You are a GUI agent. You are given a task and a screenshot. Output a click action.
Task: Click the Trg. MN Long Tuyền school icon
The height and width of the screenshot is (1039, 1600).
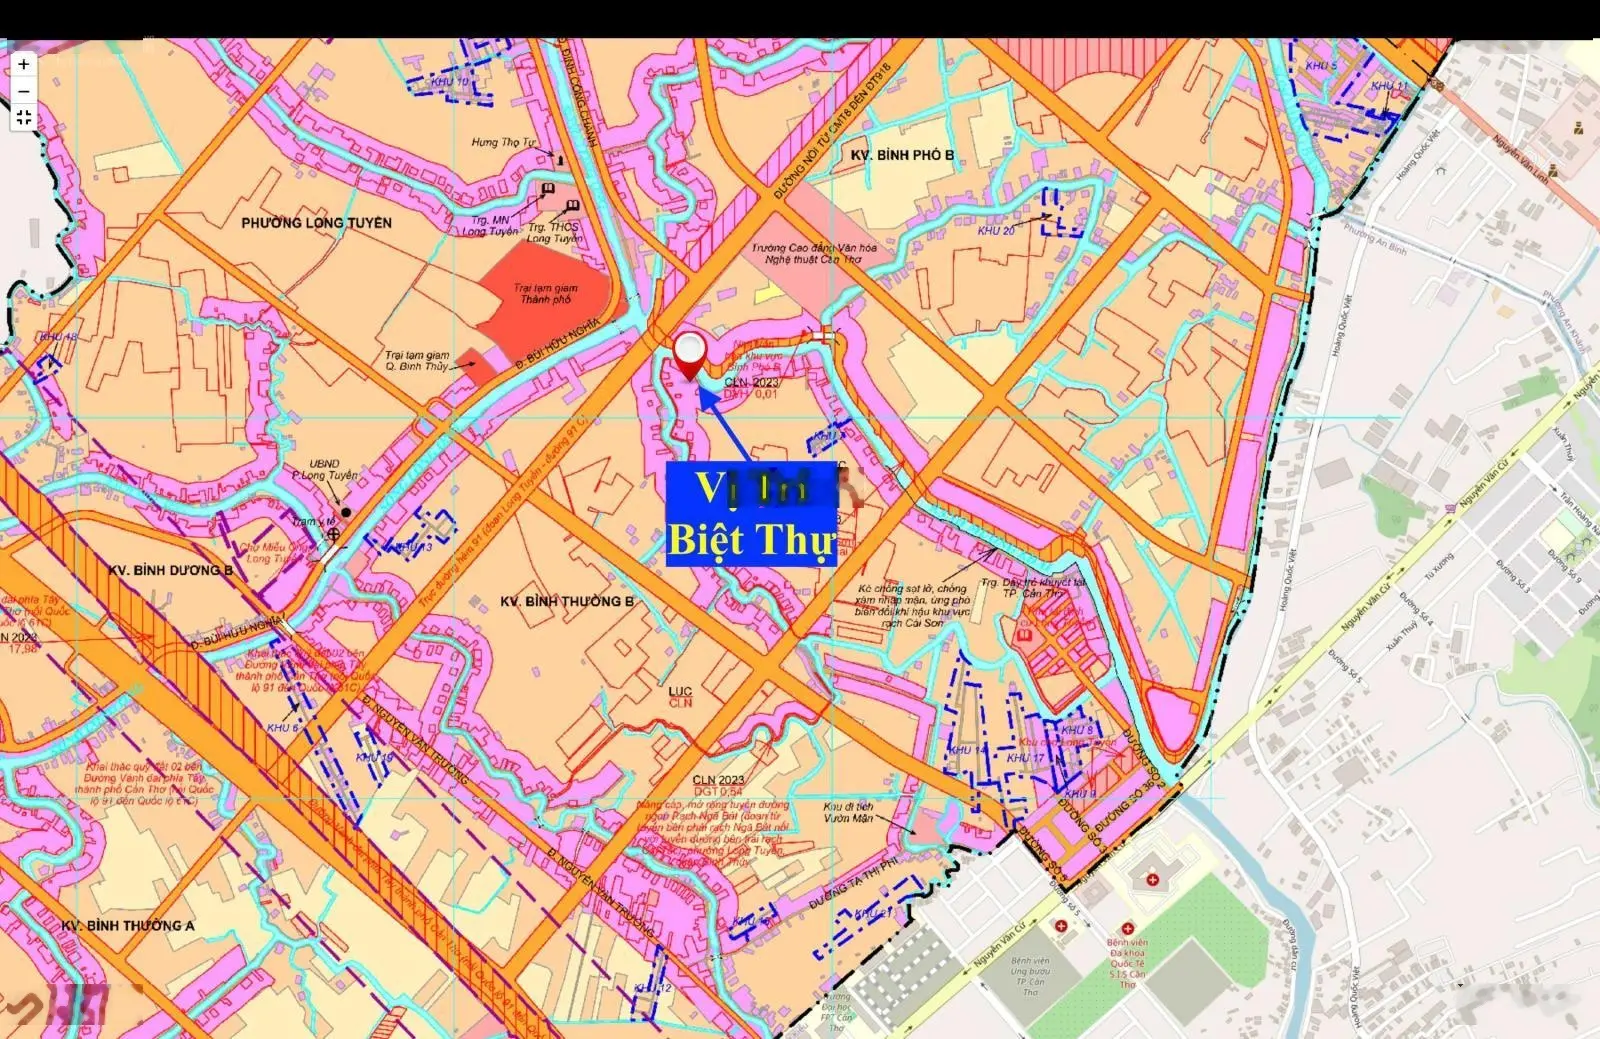click(x=546, y=190)
